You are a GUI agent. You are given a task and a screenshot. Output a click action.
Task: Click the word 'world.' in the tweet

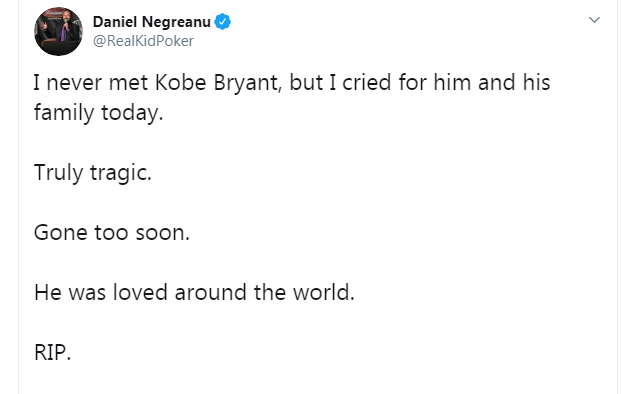[324, 293]
